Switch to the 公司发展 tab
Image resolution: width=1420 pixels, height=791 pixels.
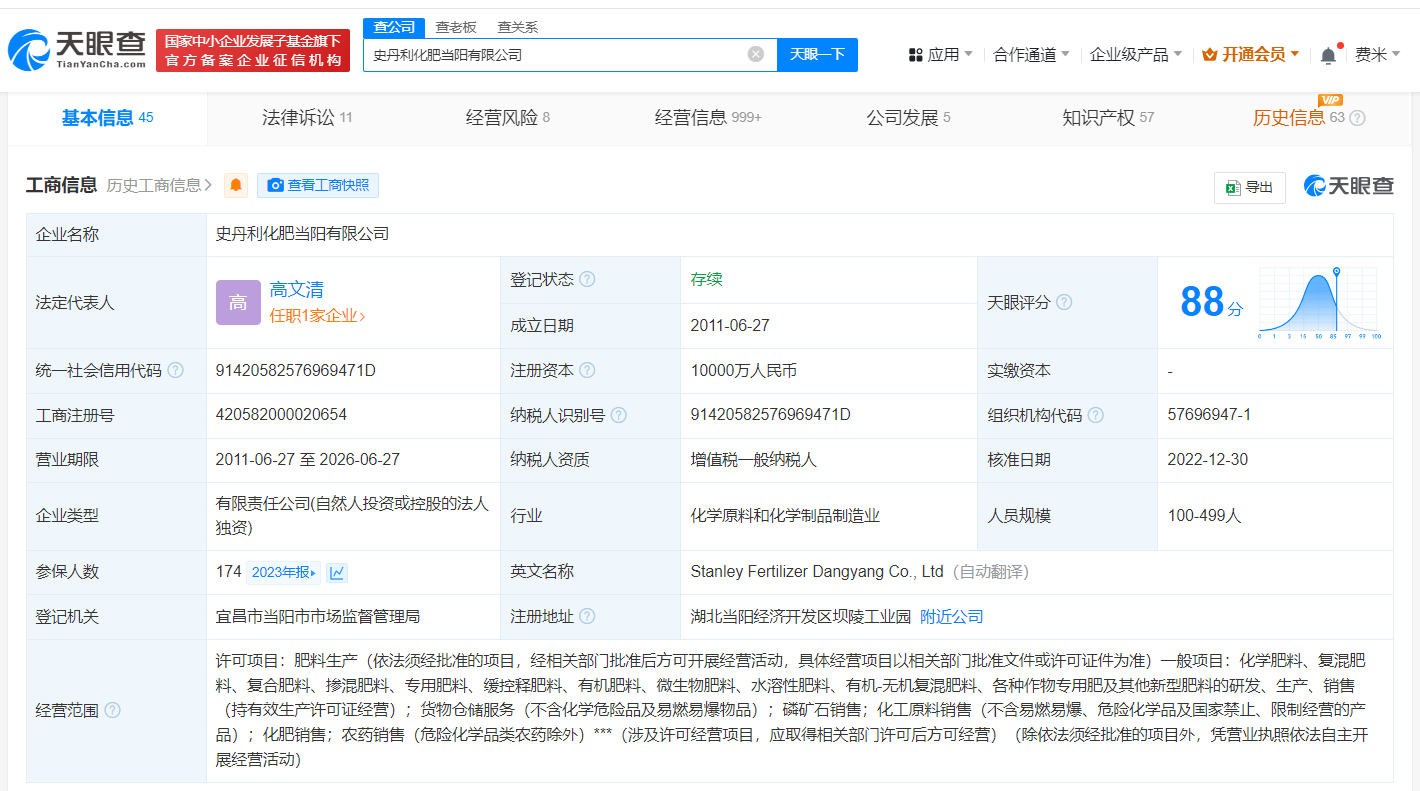908,118
